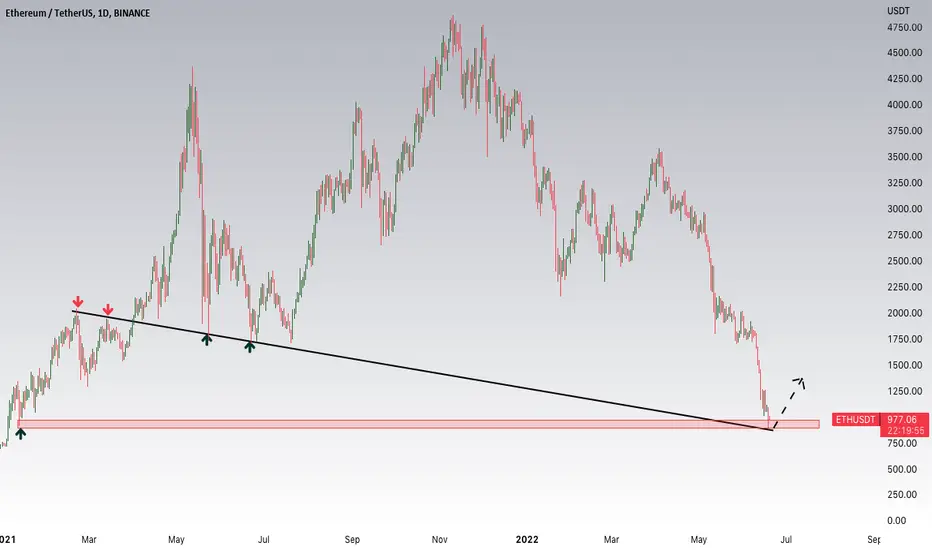This screenshot has width=932, height=550.
Task: Click the 500.00 price axis label
Action: 902,469
